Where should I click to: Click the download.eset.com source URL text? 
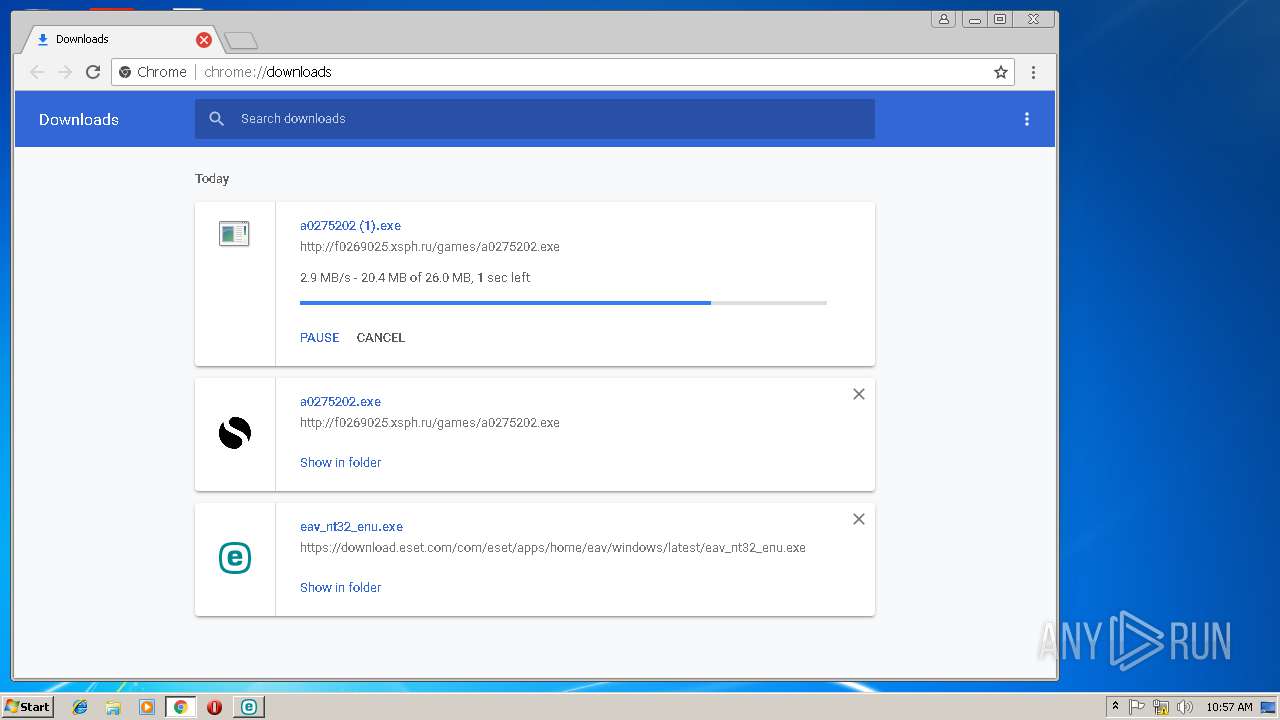(553, 548)
